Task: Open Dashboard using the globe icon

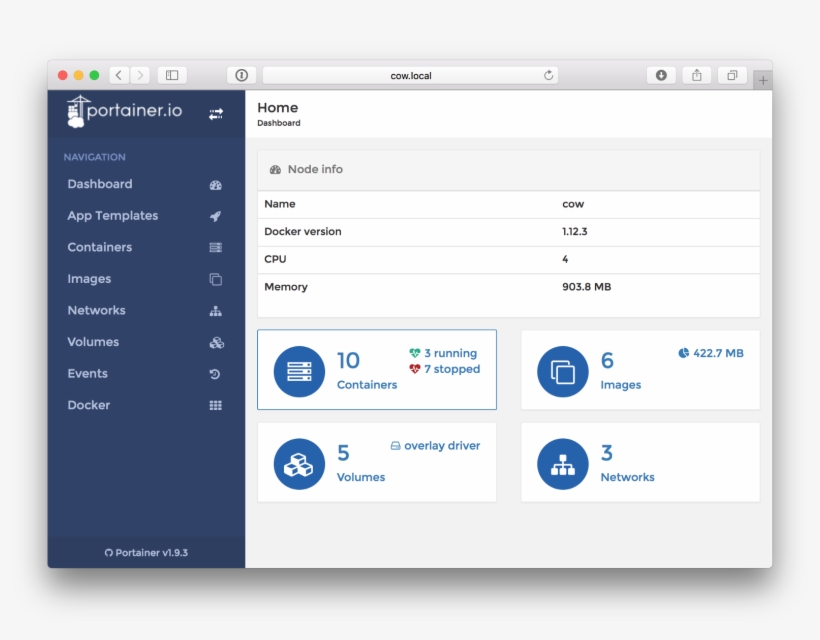Action: click(x=215, y=185)
